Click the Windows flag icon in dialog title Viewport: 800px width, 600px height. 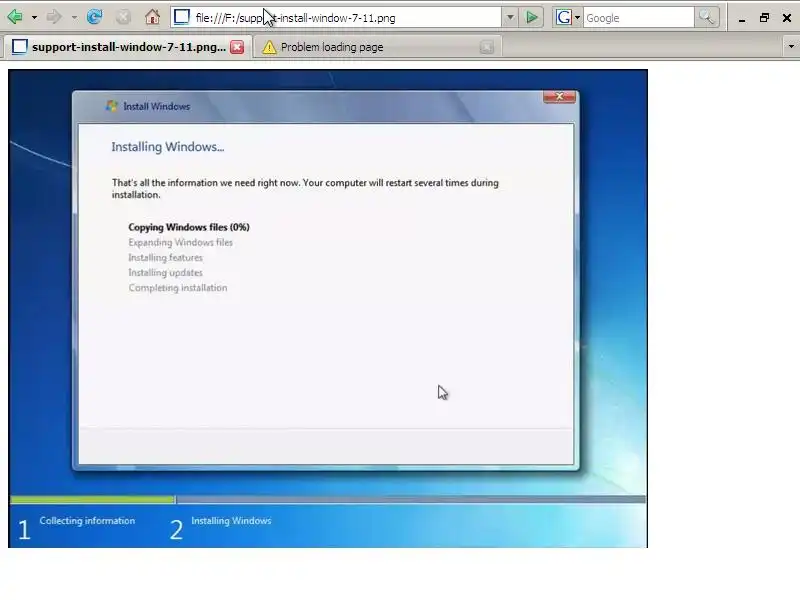(x=111, y=106)
